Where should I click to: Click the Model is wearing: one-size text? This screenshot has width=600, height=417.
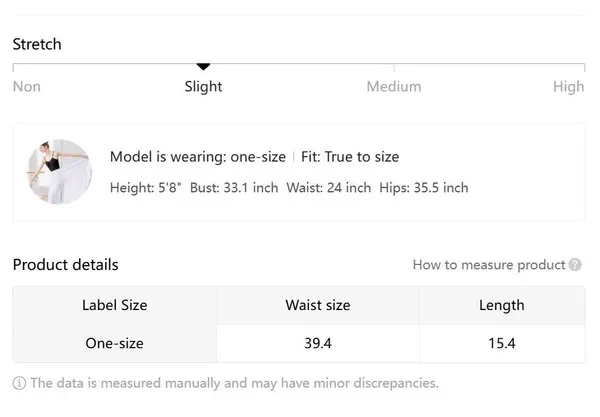(196, 157)
